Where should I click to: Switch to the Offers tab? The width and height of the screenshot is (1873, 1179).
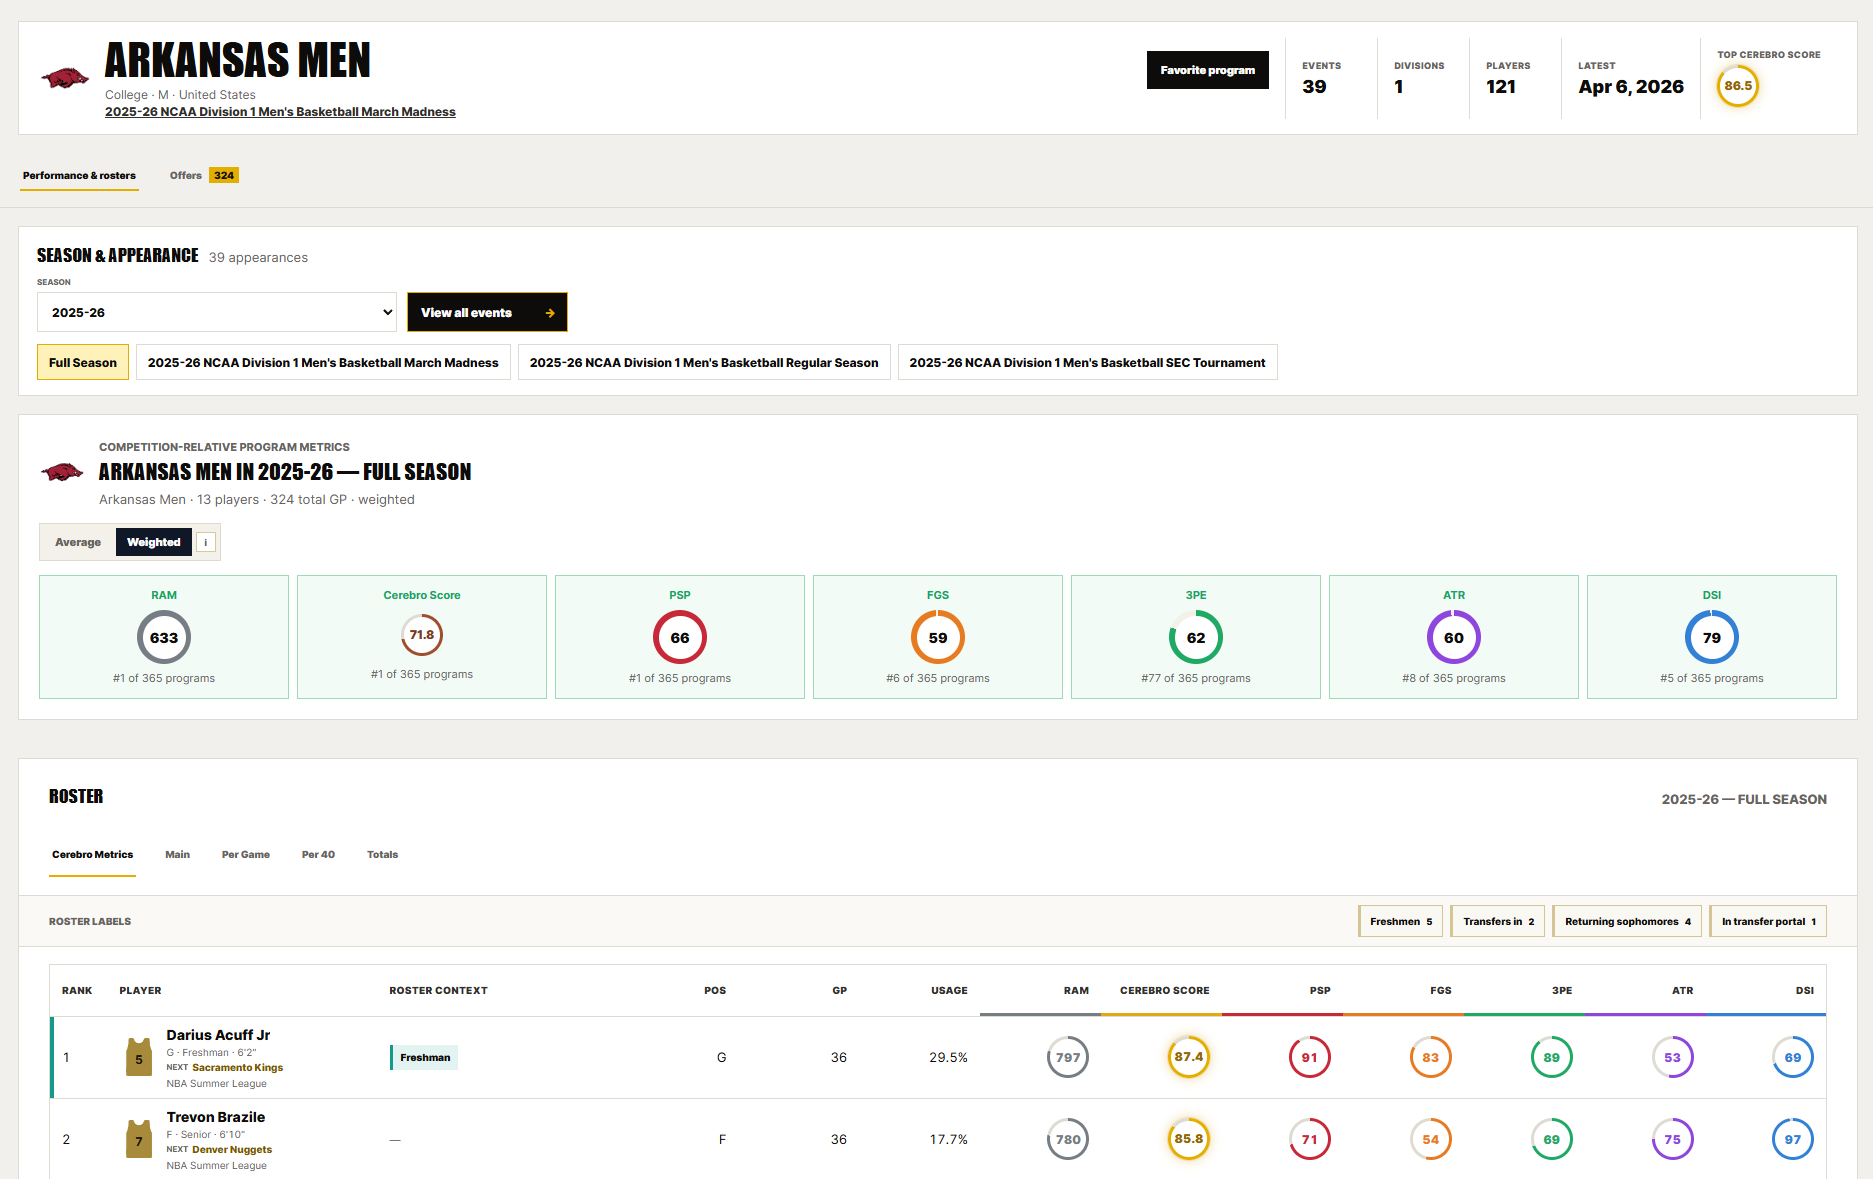(203, 175)
